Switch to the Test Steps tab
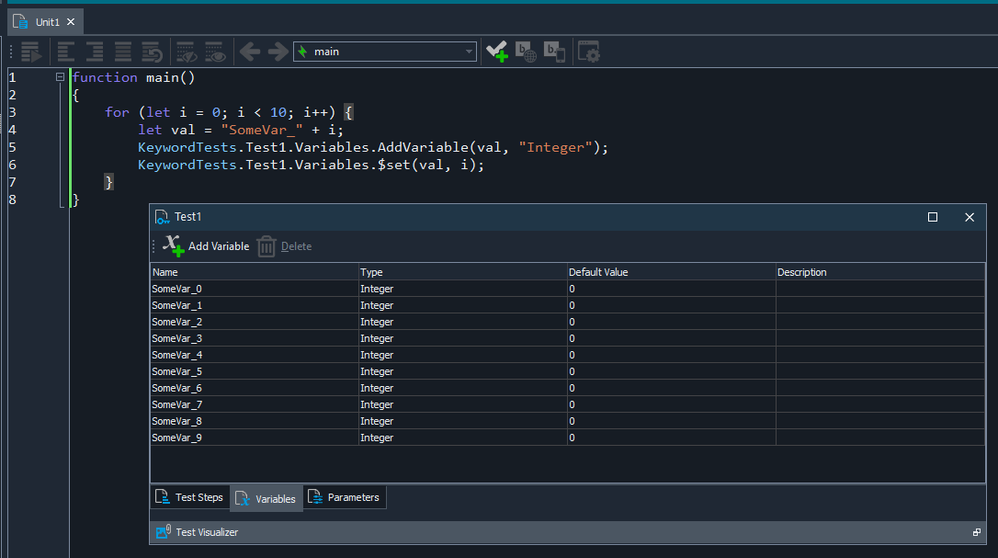Viewport: 998px width, 558px height. [189, 497]
